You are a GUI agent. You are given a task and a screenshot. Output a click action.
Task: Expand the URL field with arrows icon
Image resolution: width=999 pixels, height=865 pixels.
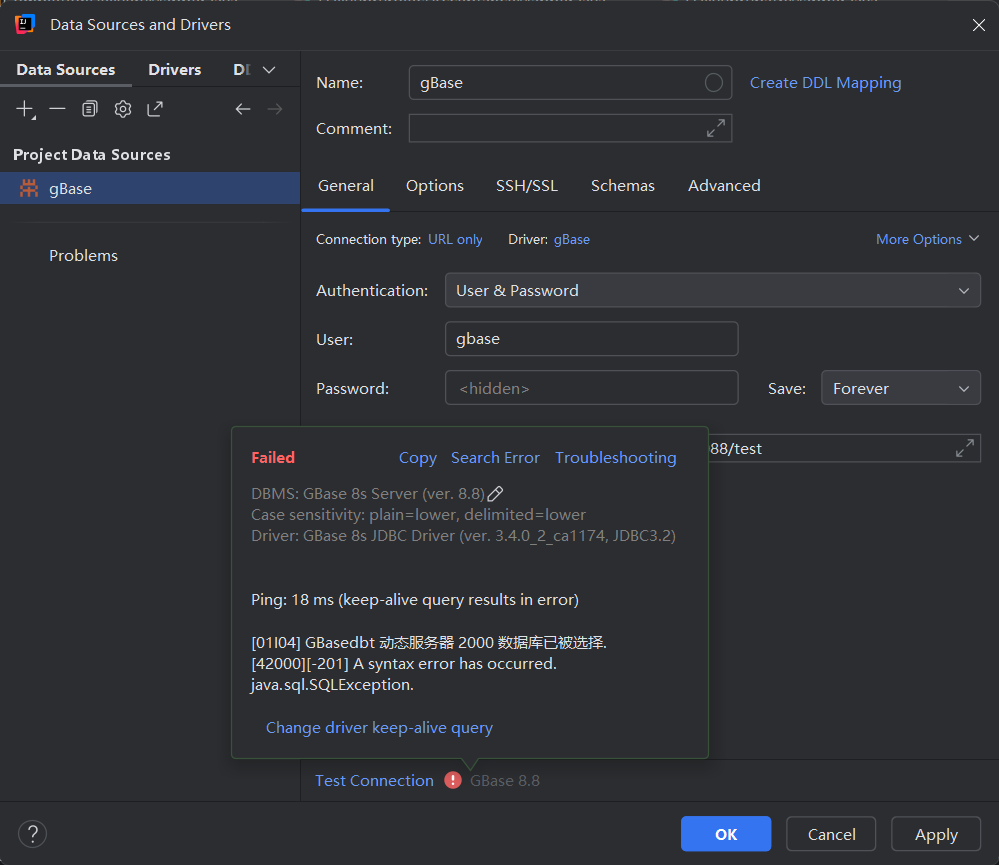click(x=965, y=448)
